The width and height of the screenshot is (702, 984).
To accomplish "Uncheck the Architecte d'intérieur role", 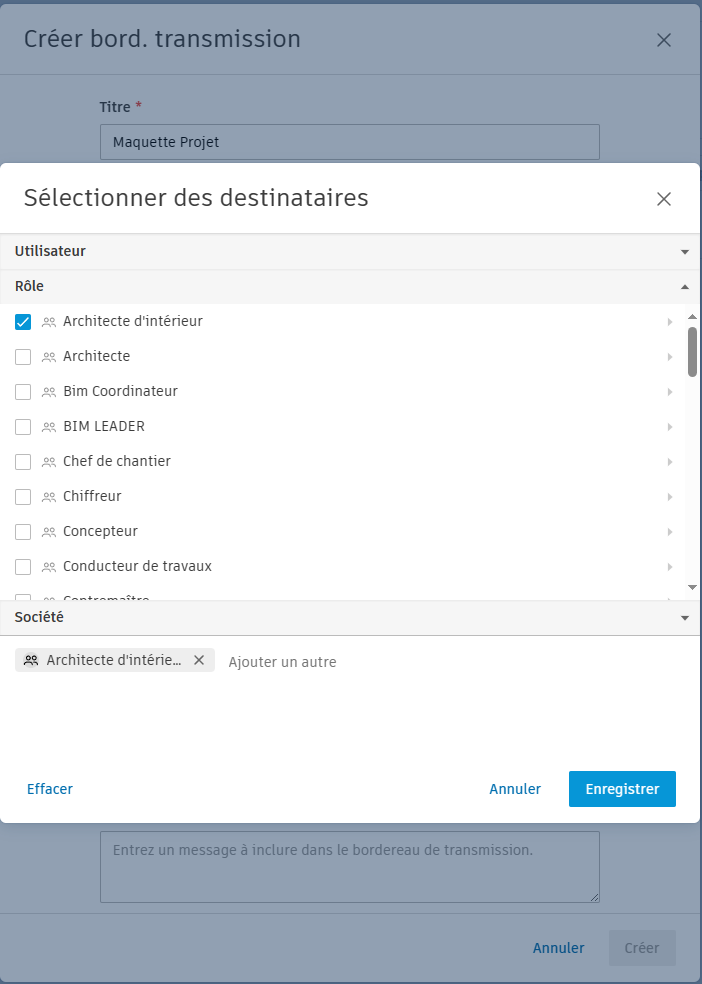I will [23, 322].
